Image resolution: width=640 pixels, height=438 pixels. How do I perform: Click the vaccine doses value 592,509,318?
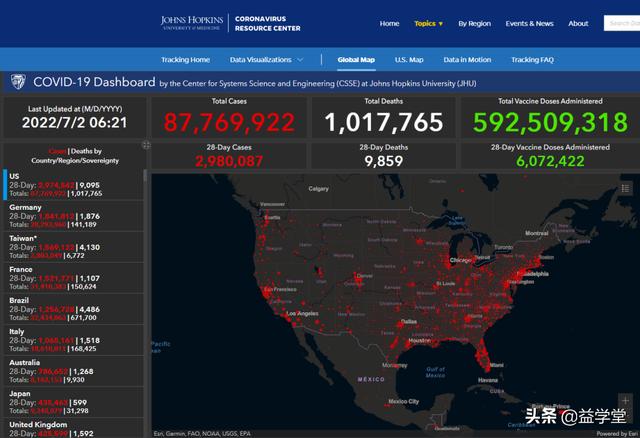coord(550,122)
